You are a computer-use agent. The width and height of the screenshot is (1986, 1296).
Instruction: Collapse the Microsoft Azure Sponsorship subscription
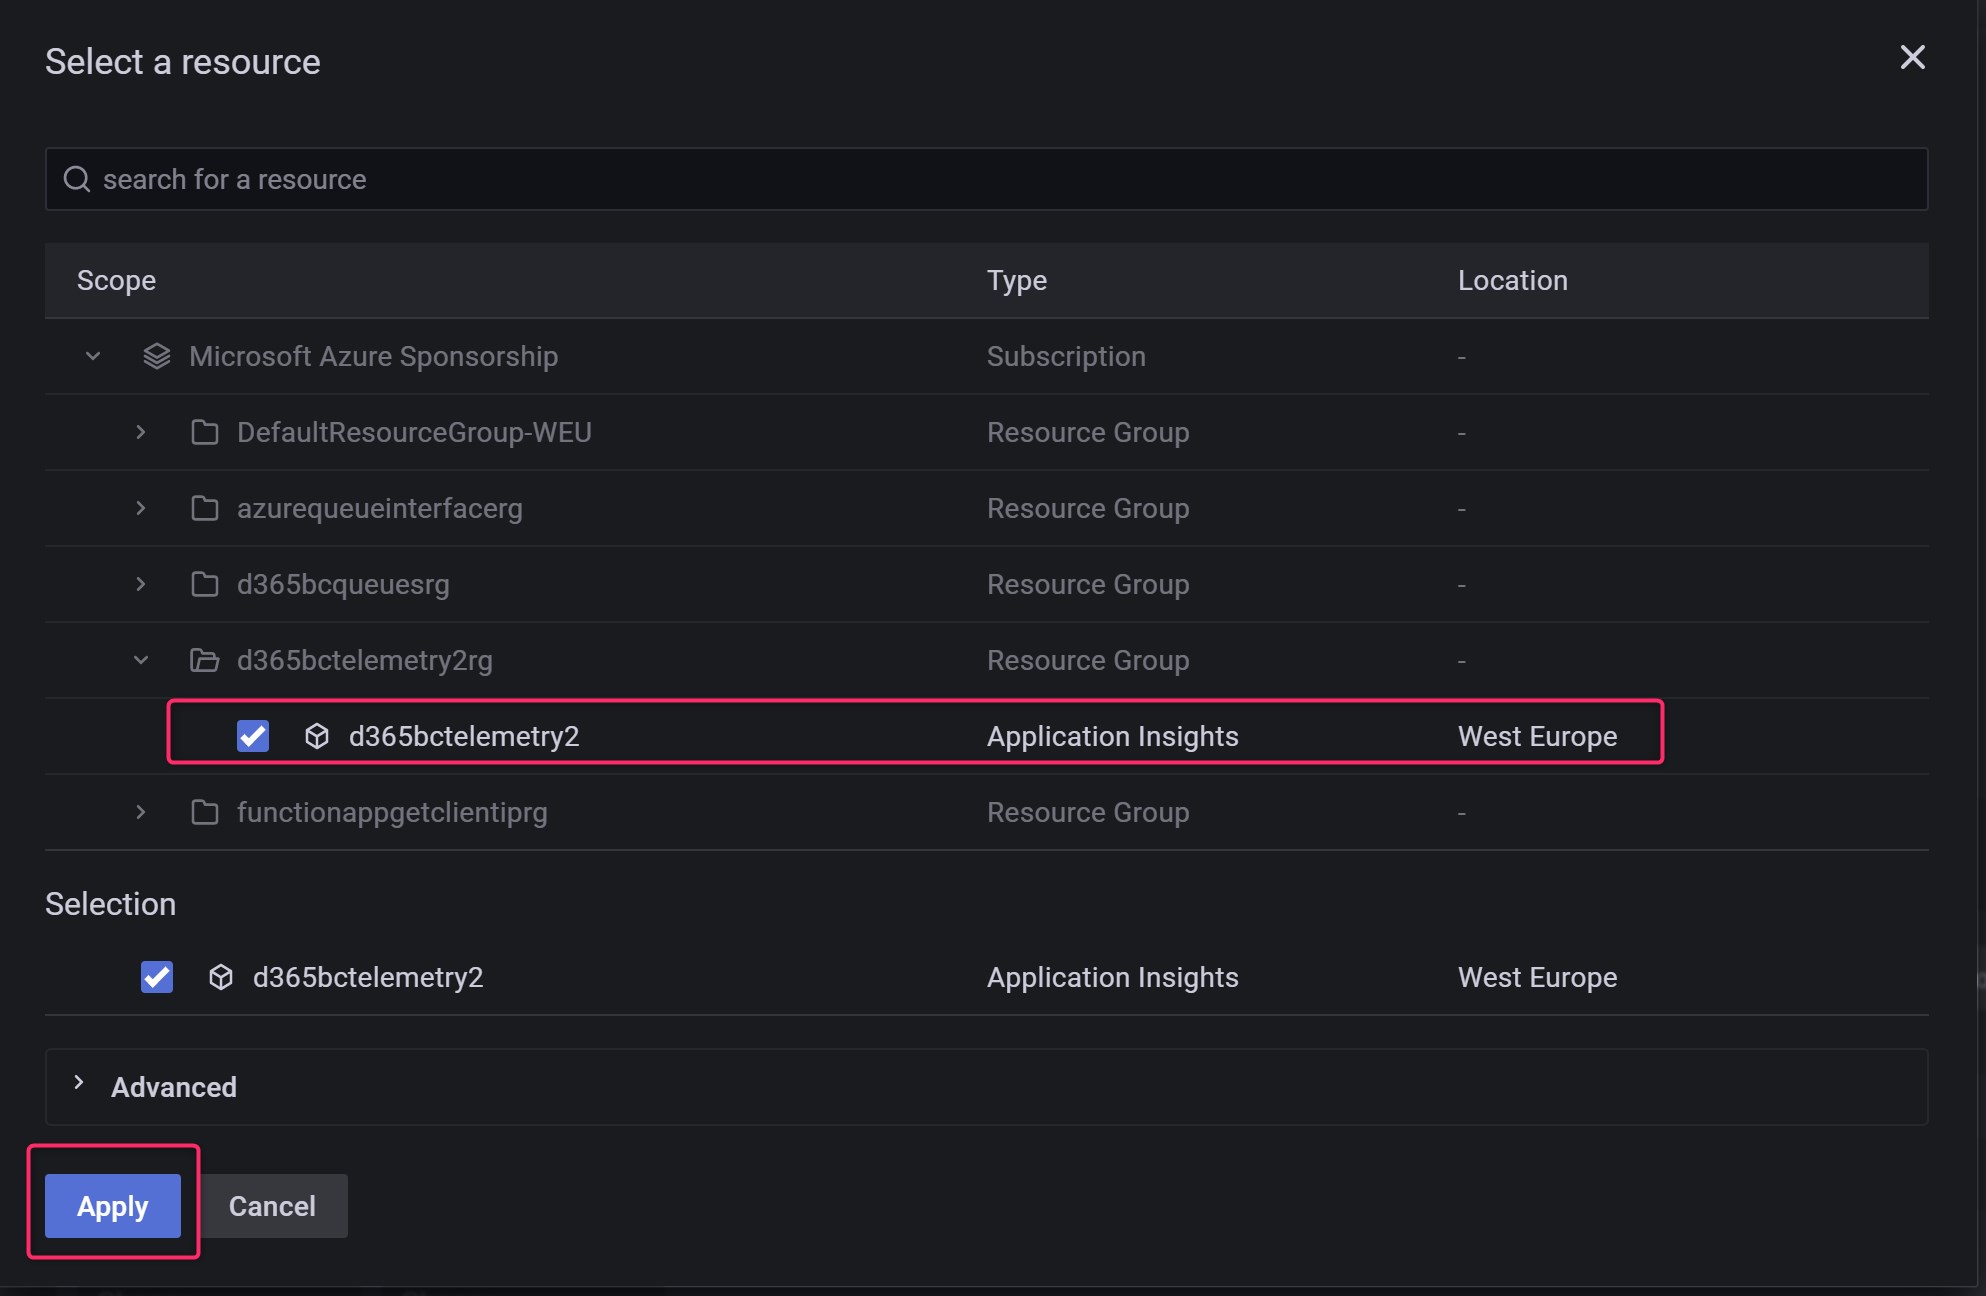93,356
